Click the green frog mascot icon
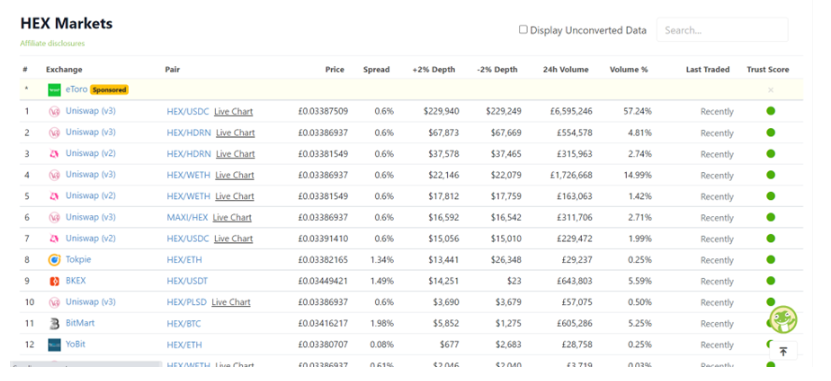 783,320
